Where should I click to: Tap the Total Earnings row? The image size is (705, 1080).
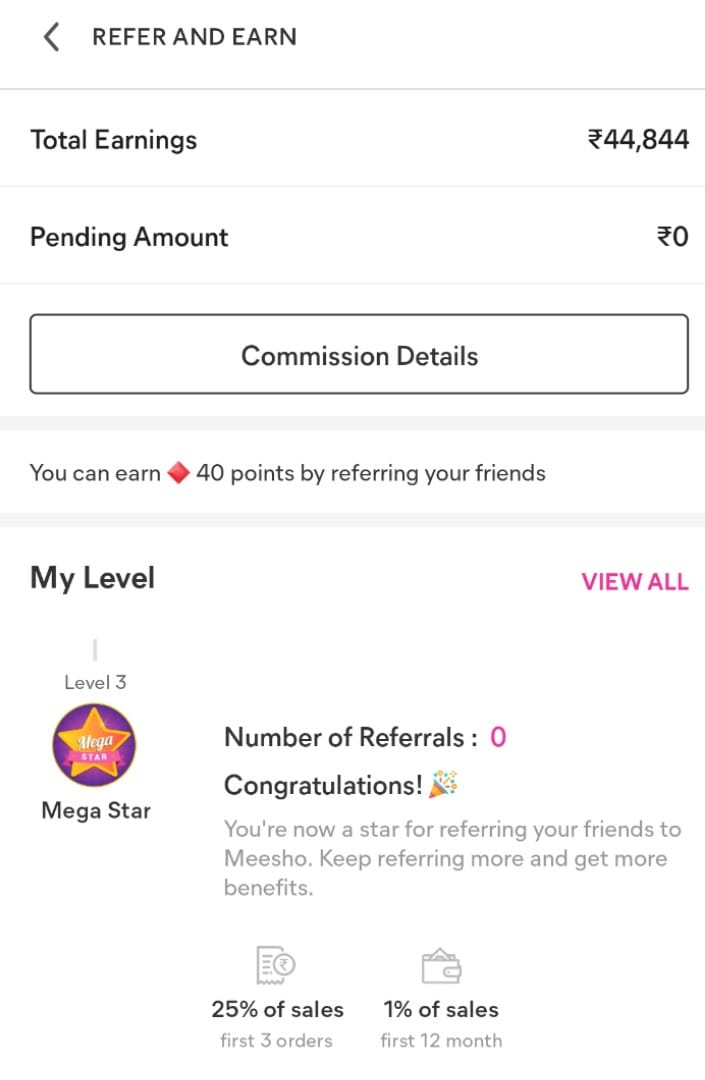click(x=352, y=139)
